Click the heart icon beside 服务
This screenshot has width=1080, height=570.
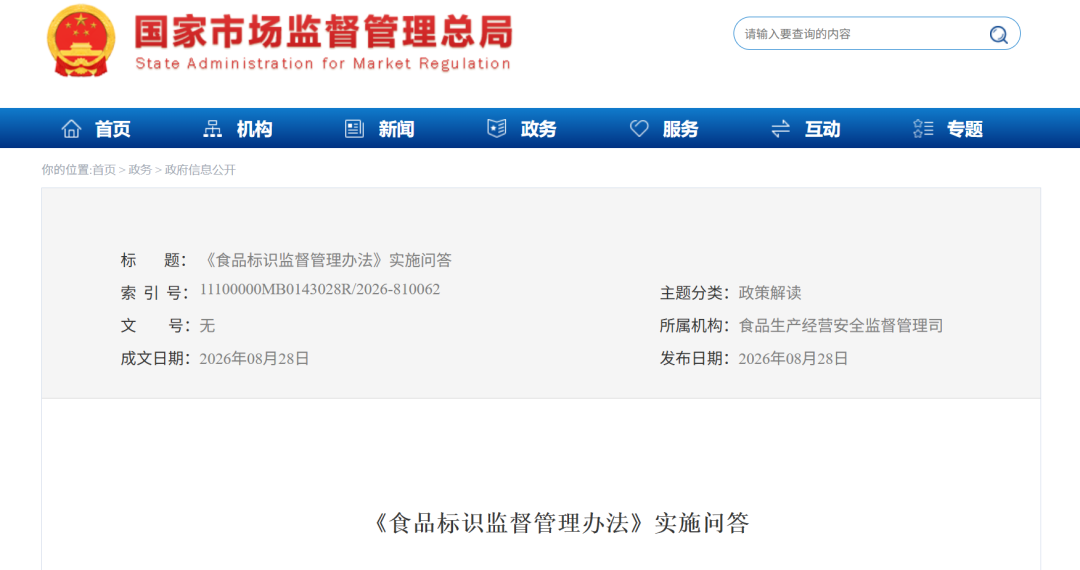click(x=639, y=129)
